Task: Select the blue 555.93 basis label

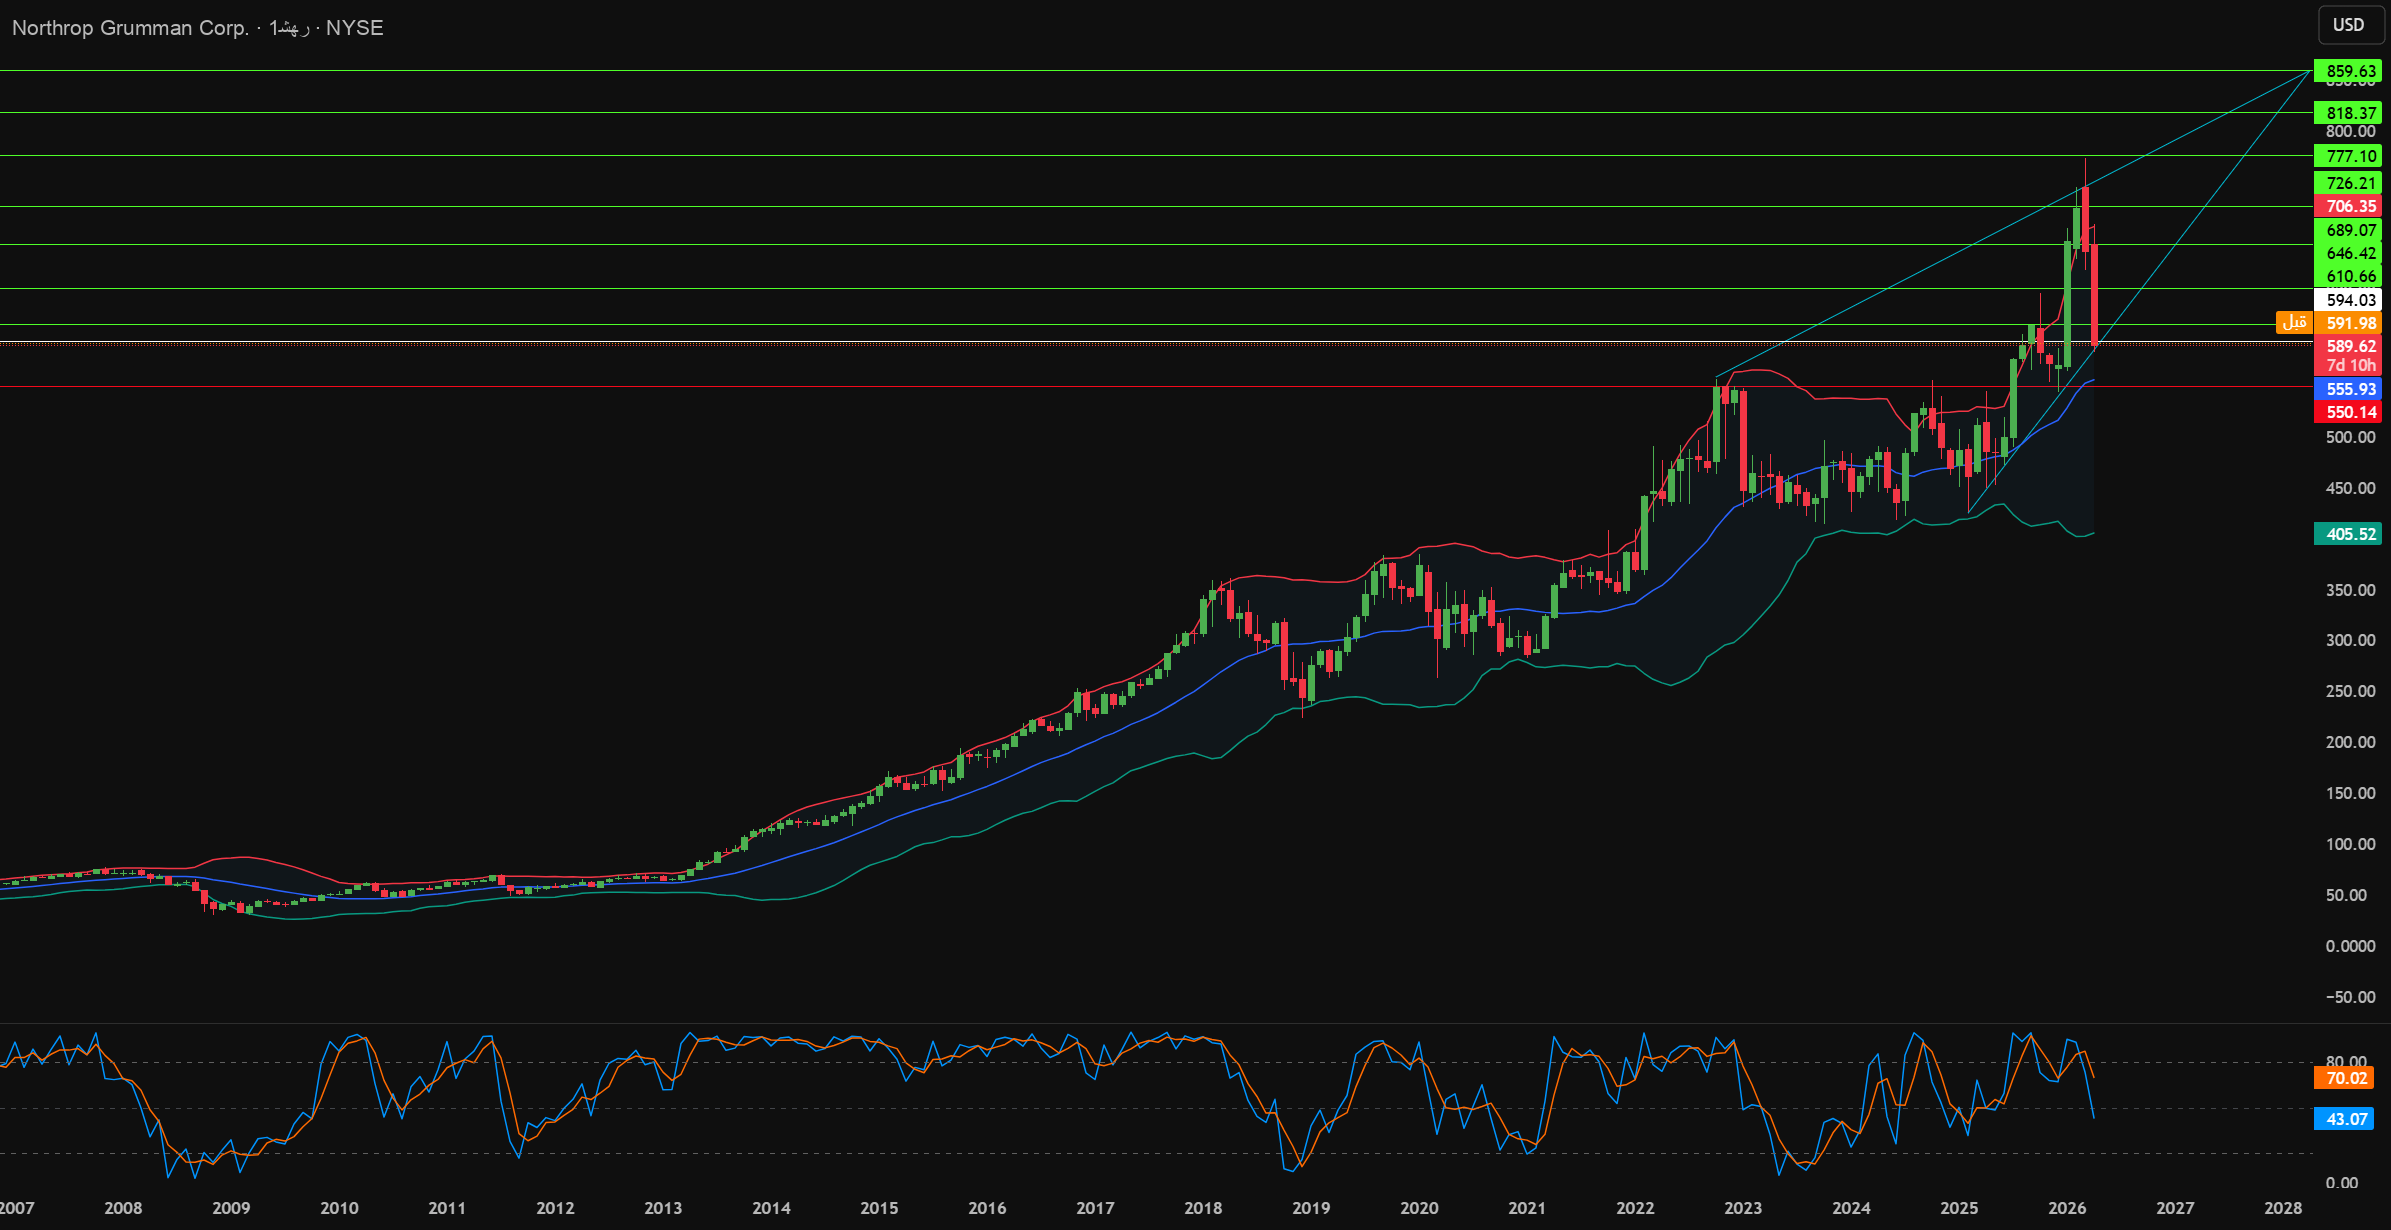Action: point(2348,389)
